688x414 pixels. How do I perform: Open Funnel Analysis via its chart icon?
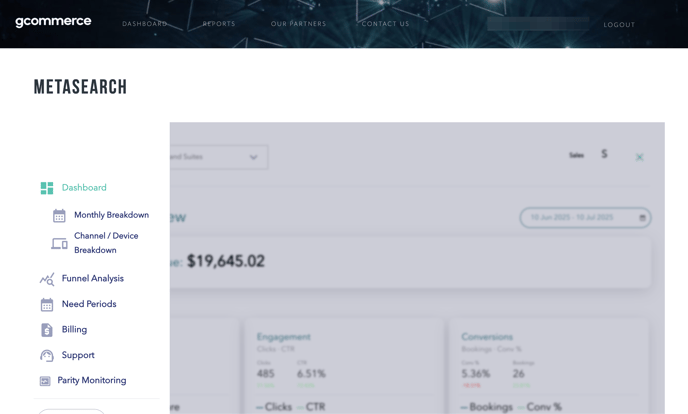(x=47, y=279)
